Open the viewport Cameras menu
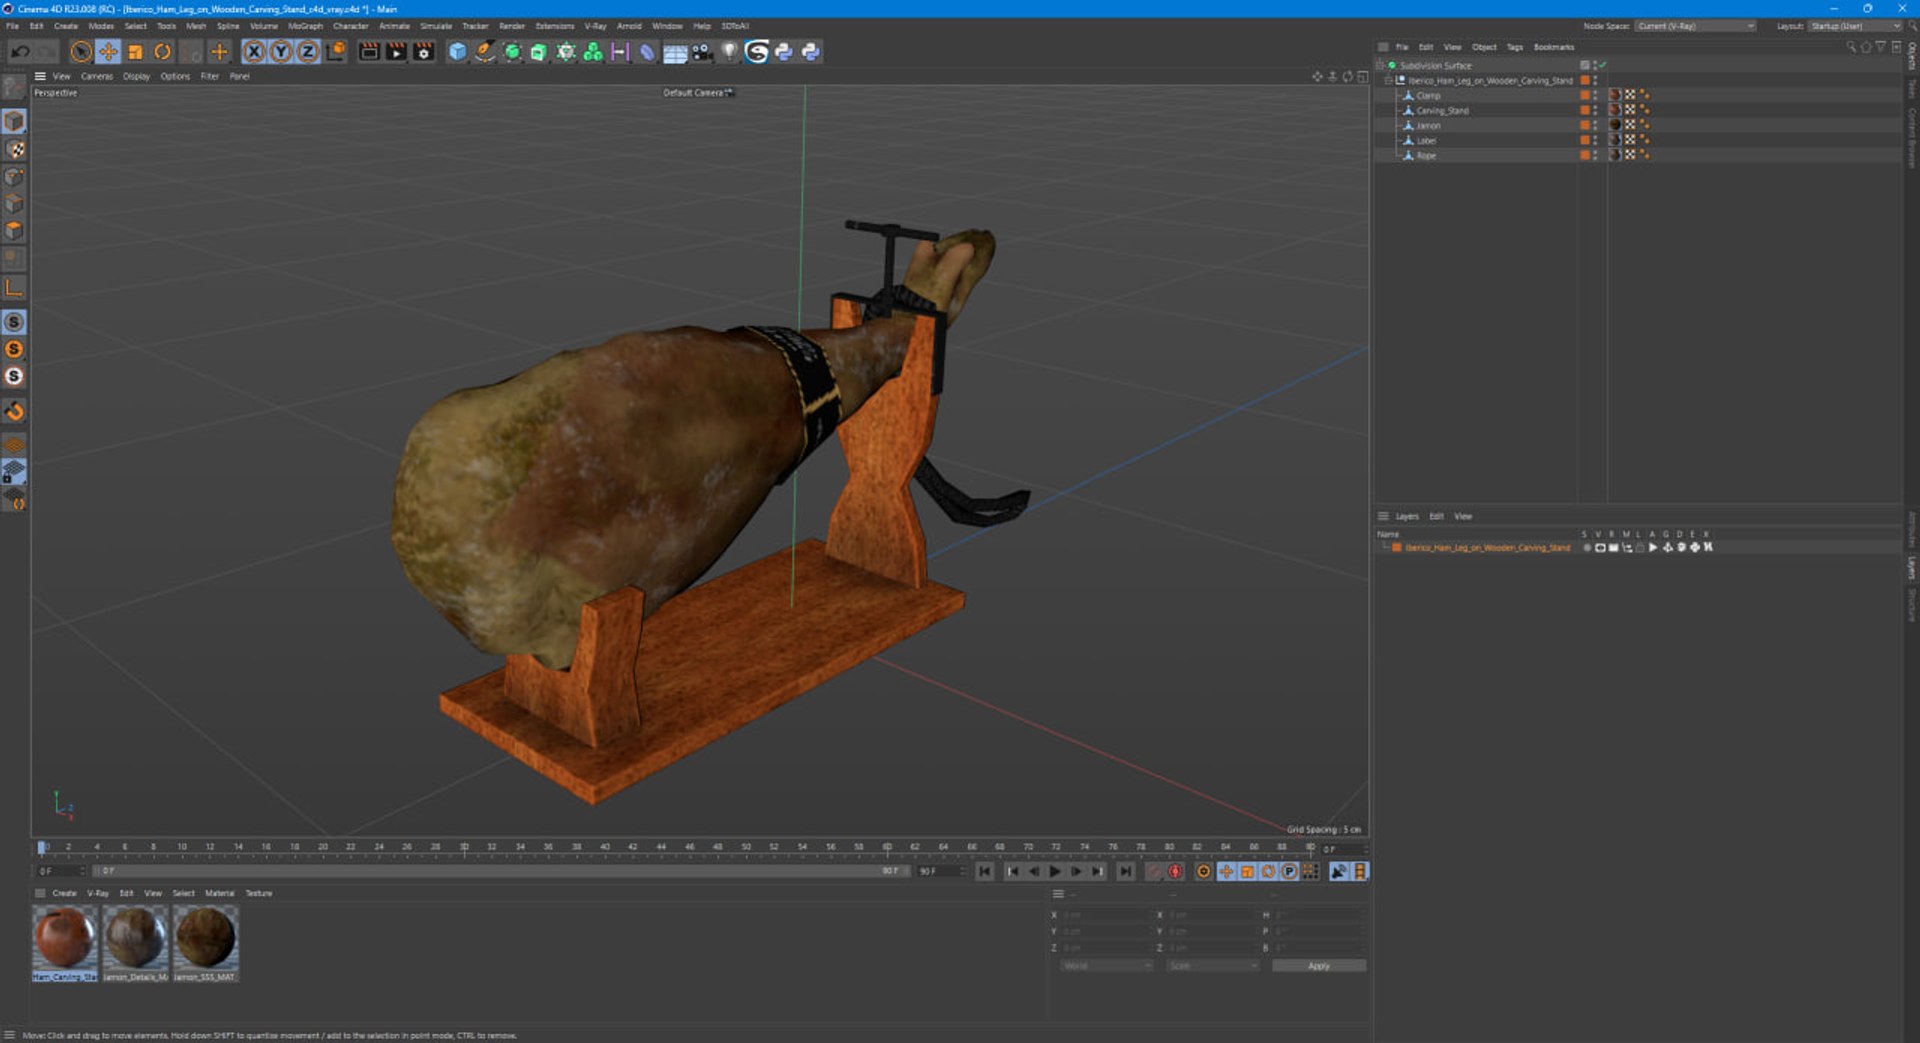The image size is (1920, 1043). coord(97,76)
